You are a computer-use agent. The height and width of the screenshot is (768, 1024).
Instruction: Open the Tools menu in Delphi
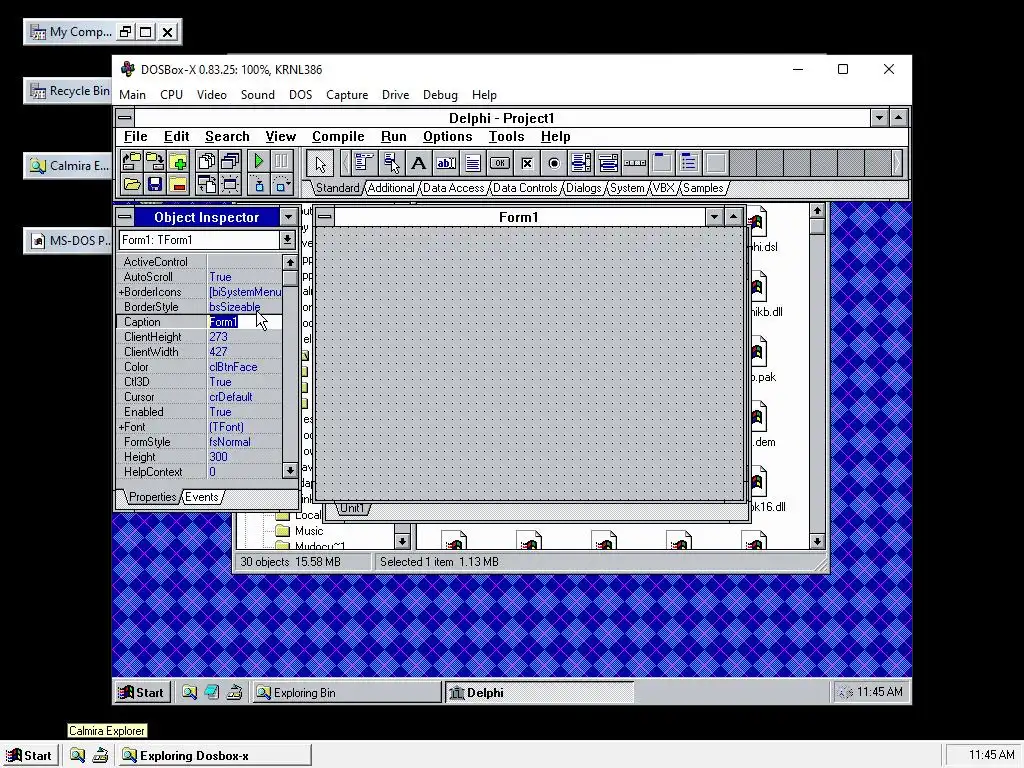pyautogui.click(x=506, y=136)
